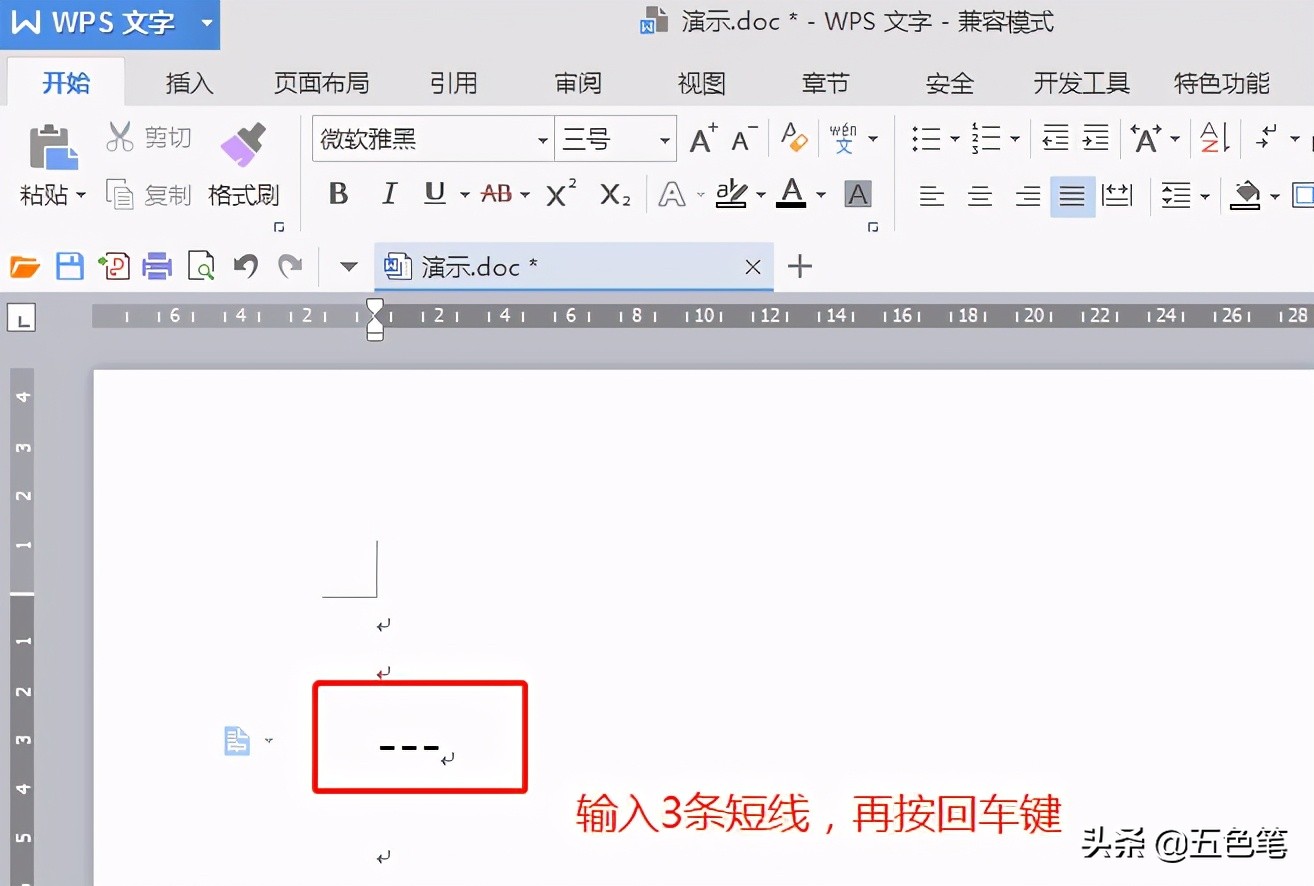Toggle italic formatting with the I icon
The image size is (1314, 886).
(x=388, y=194)
